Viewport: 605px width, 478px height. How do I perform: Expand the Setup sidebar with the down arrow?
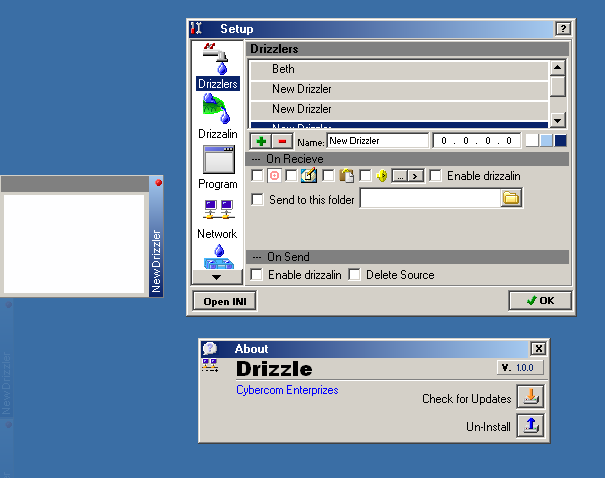pyautogui.click(x=217, y=277)
